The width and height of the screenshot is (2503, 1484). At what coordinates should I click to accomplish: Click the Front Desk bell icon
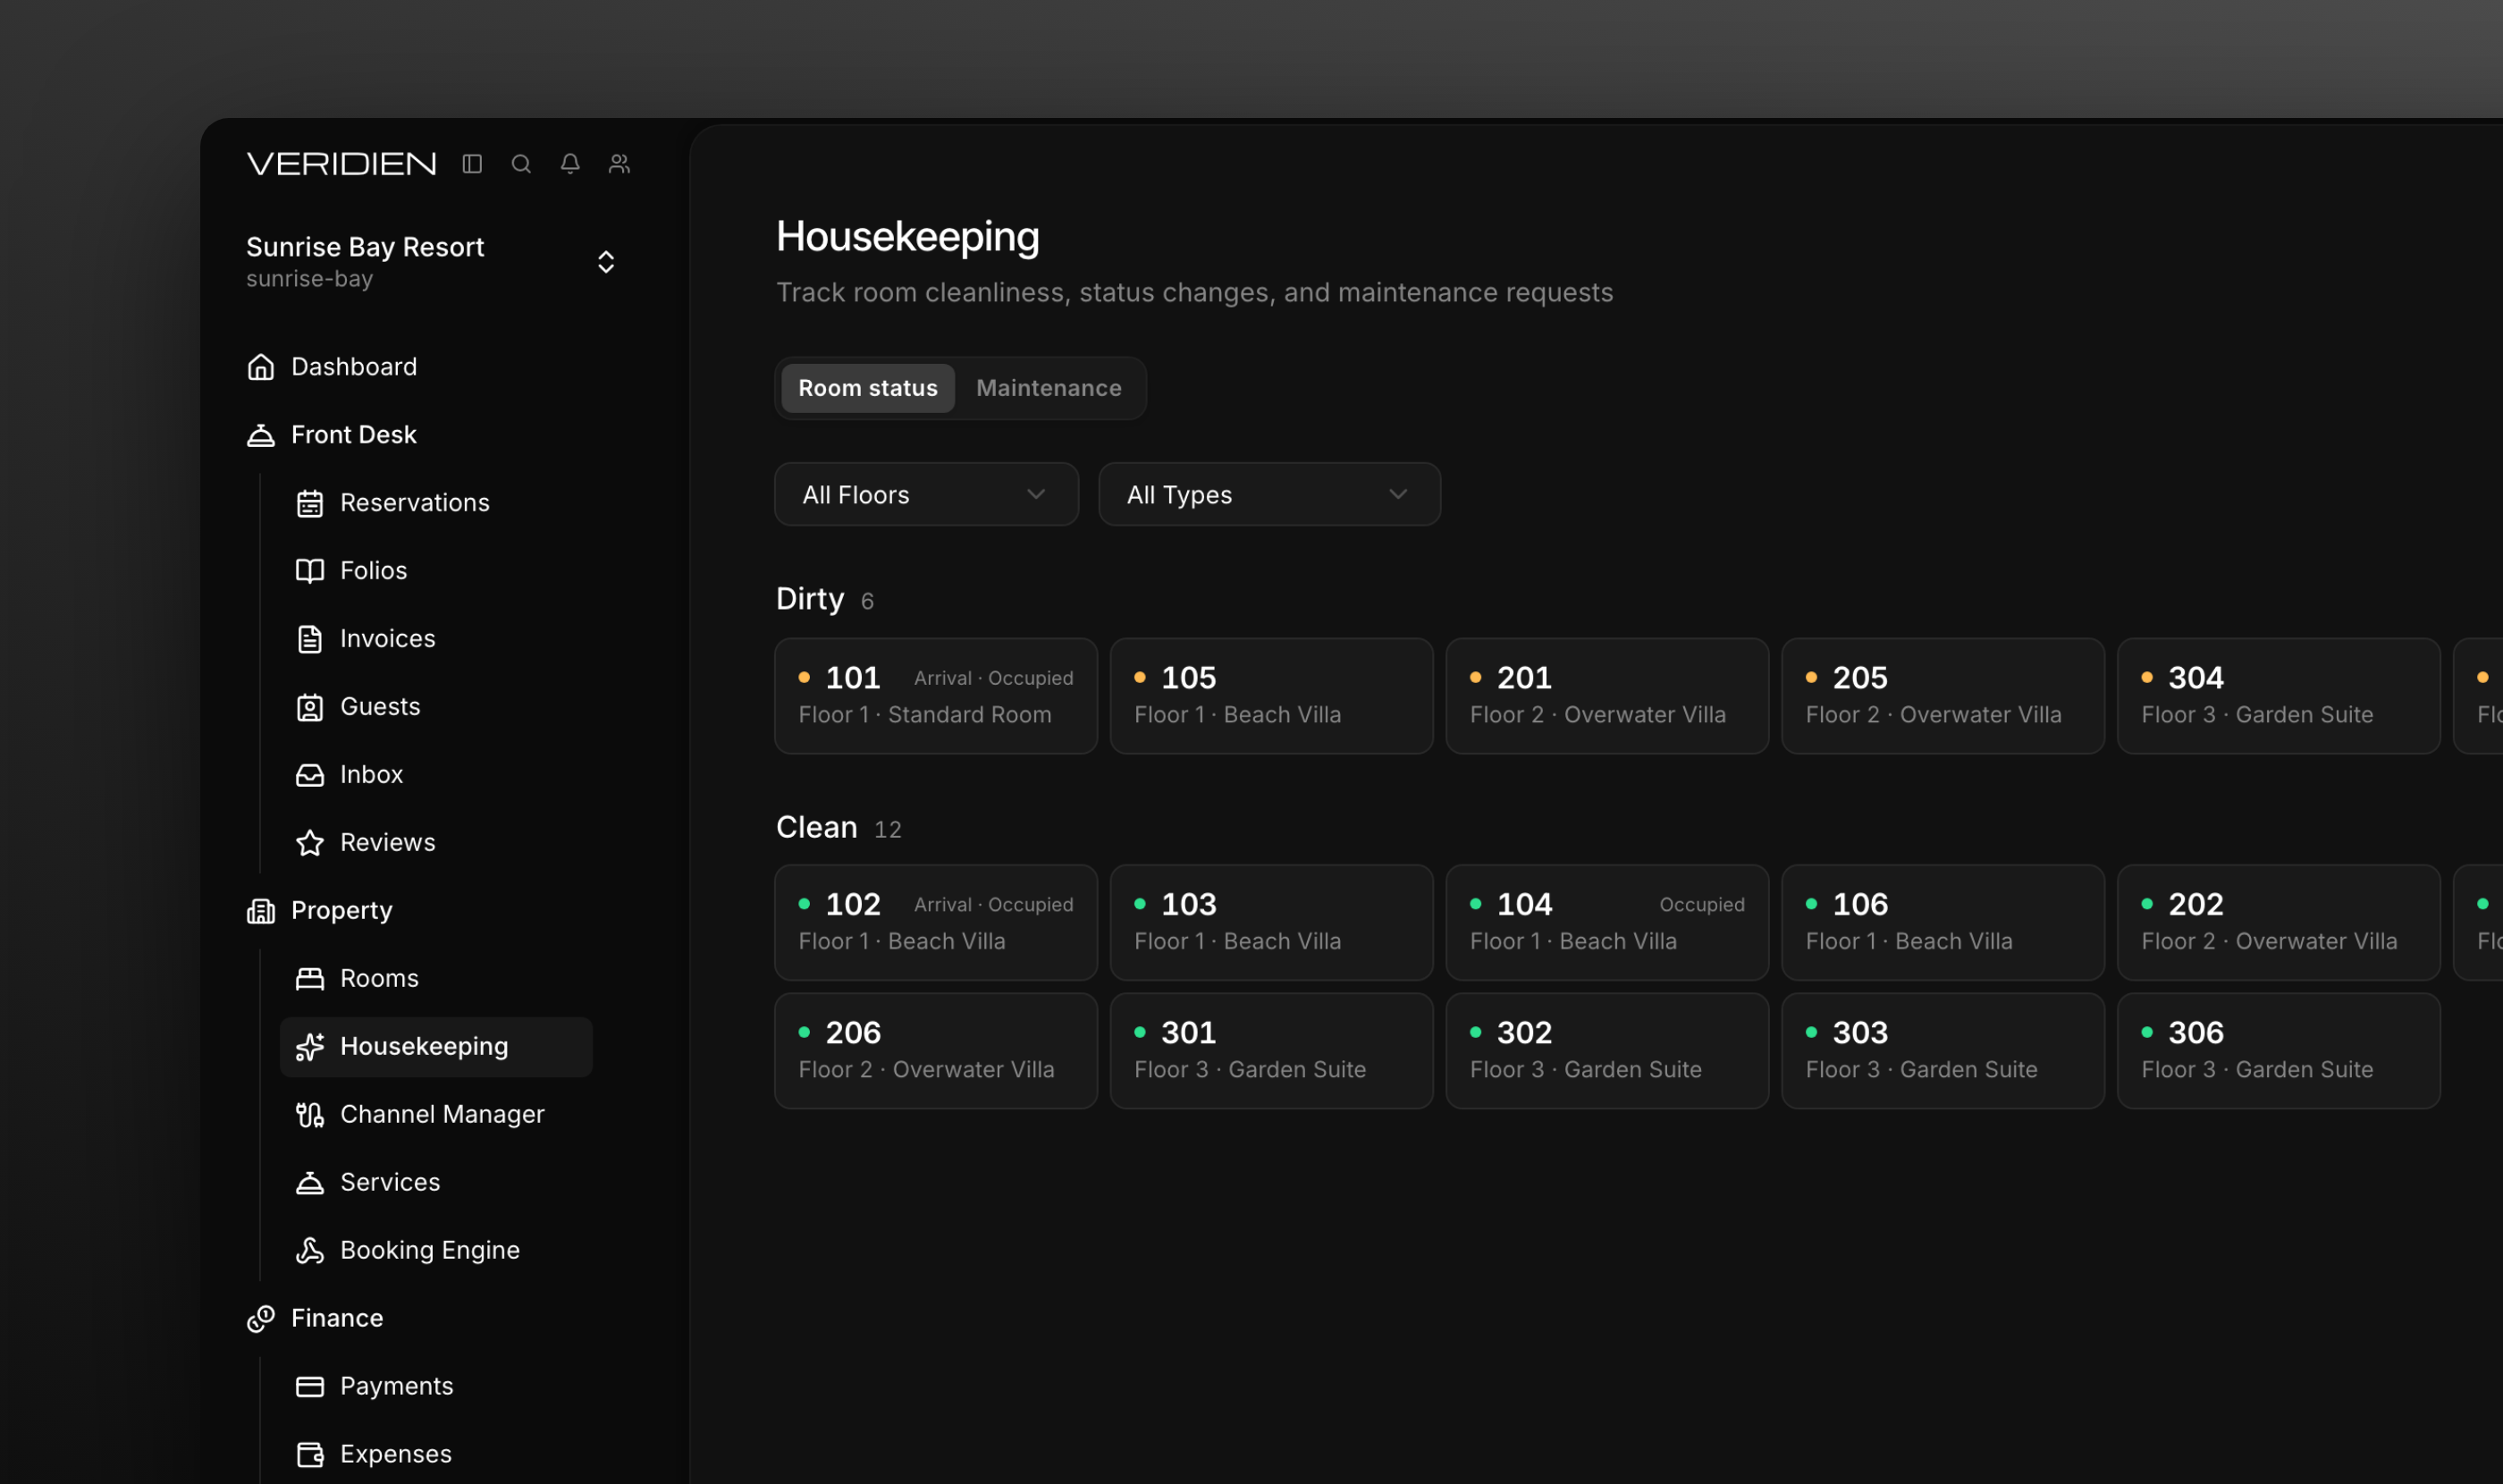(x=261, y=435)
